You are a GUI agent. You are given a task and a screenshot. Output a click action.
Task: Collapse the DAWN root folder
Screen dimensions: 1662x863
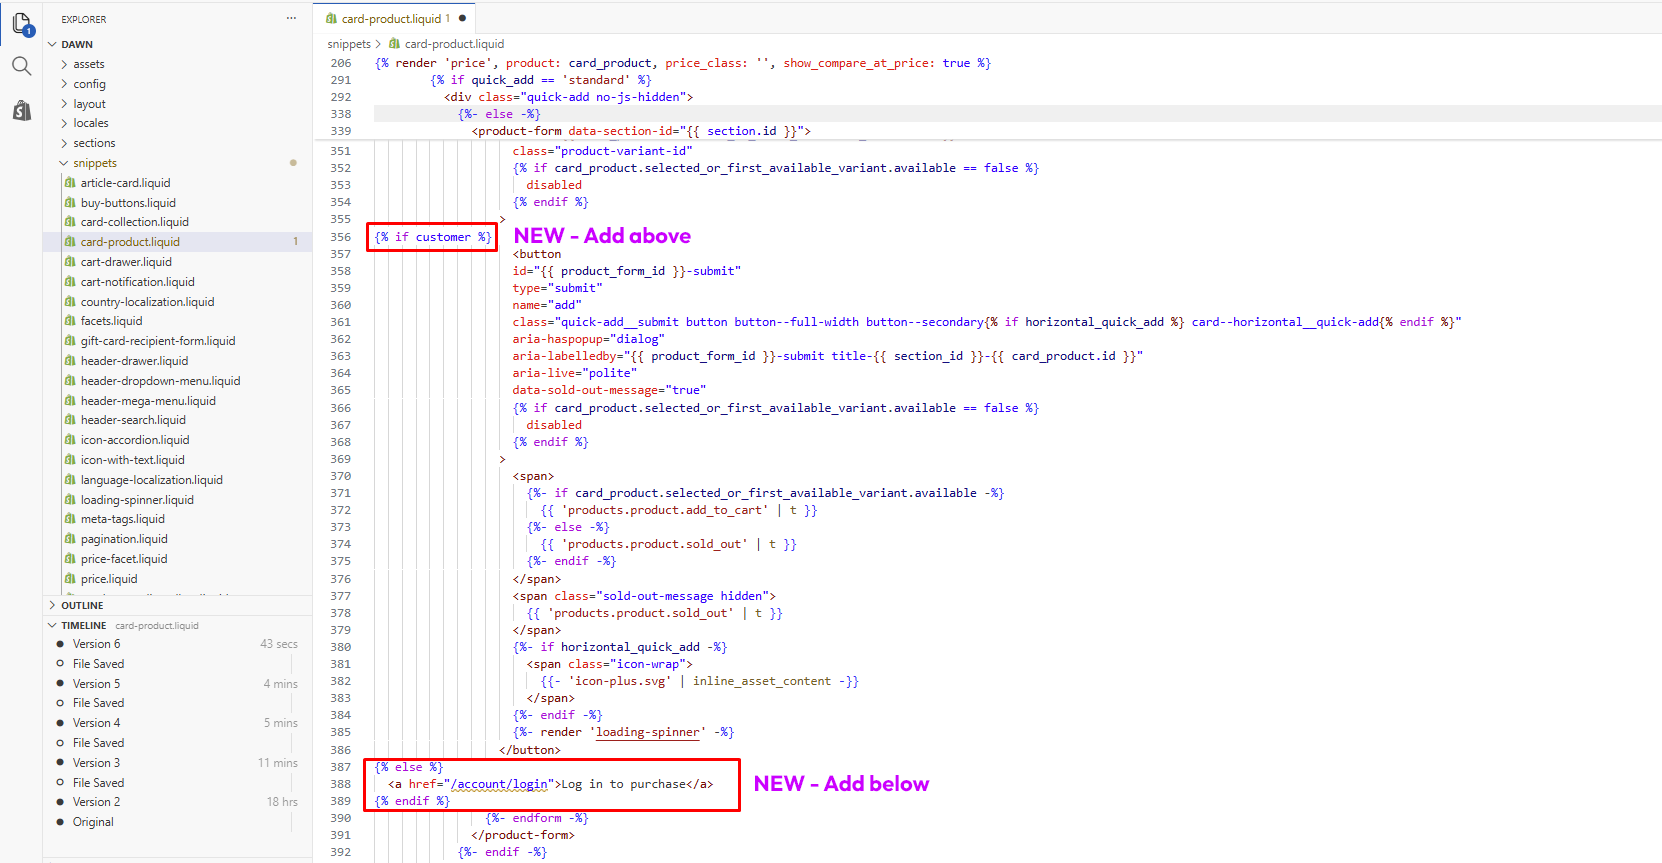pyautogui.click(x=52, y=44)
